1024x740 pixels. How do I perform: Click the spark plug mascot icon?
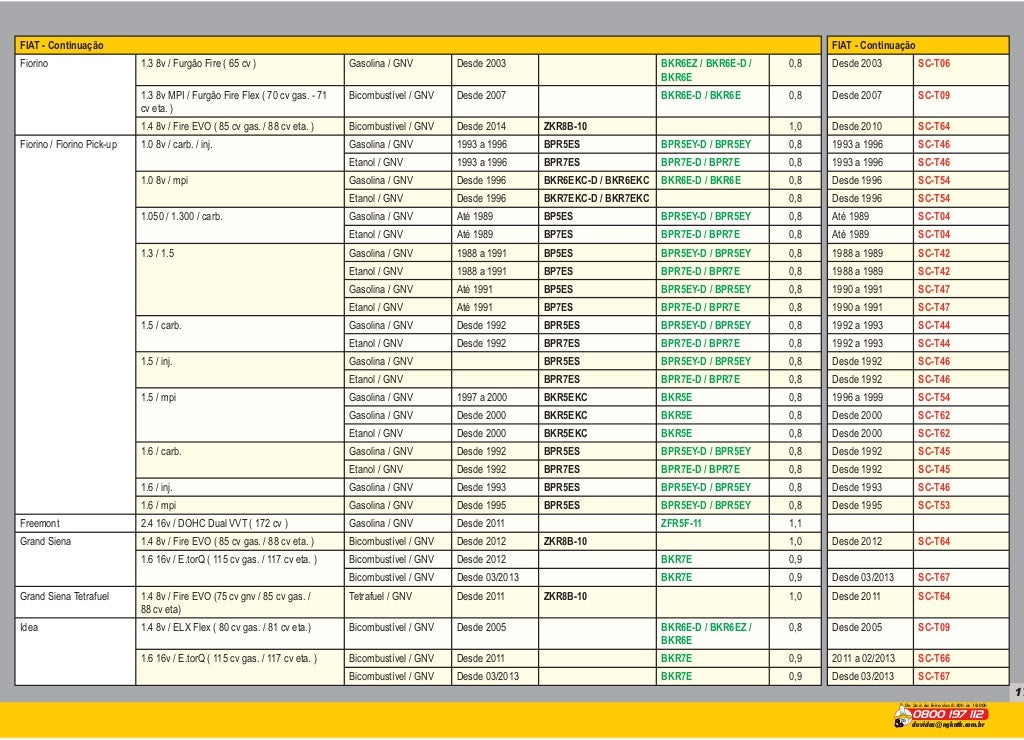tap(902, 717)
